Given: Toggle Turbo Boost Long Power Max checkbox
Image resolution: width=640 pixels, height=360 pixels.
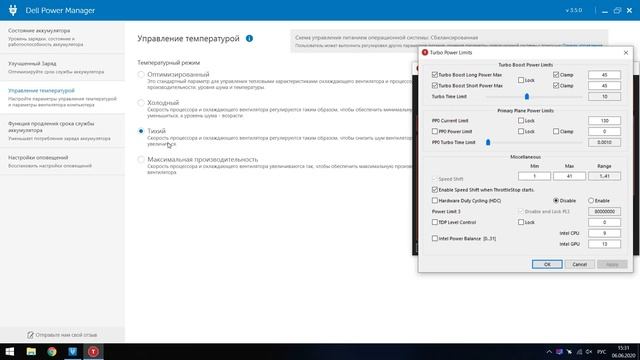Looking at the screenshot, I should (435, 75).
